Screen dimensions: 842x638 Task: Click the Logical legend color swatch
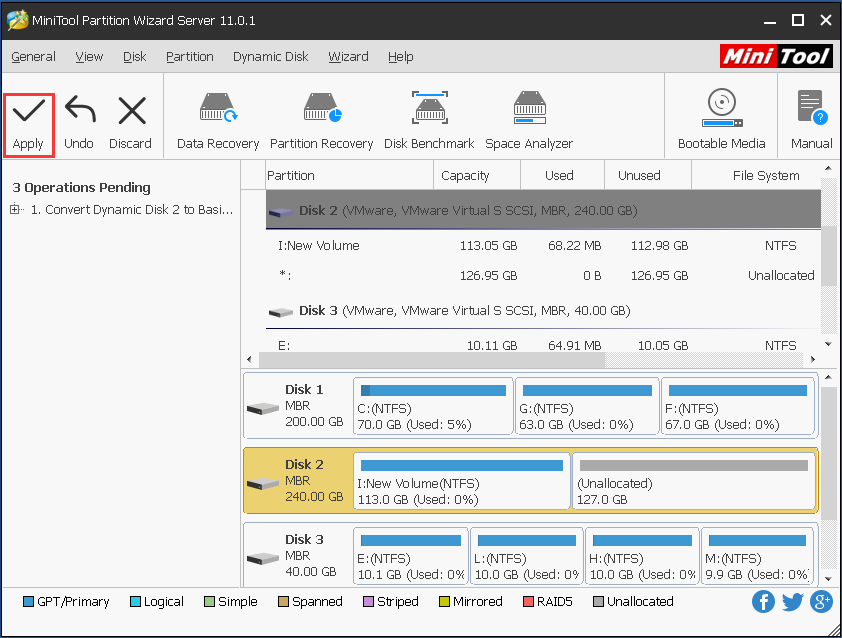[x=135, y=601]
